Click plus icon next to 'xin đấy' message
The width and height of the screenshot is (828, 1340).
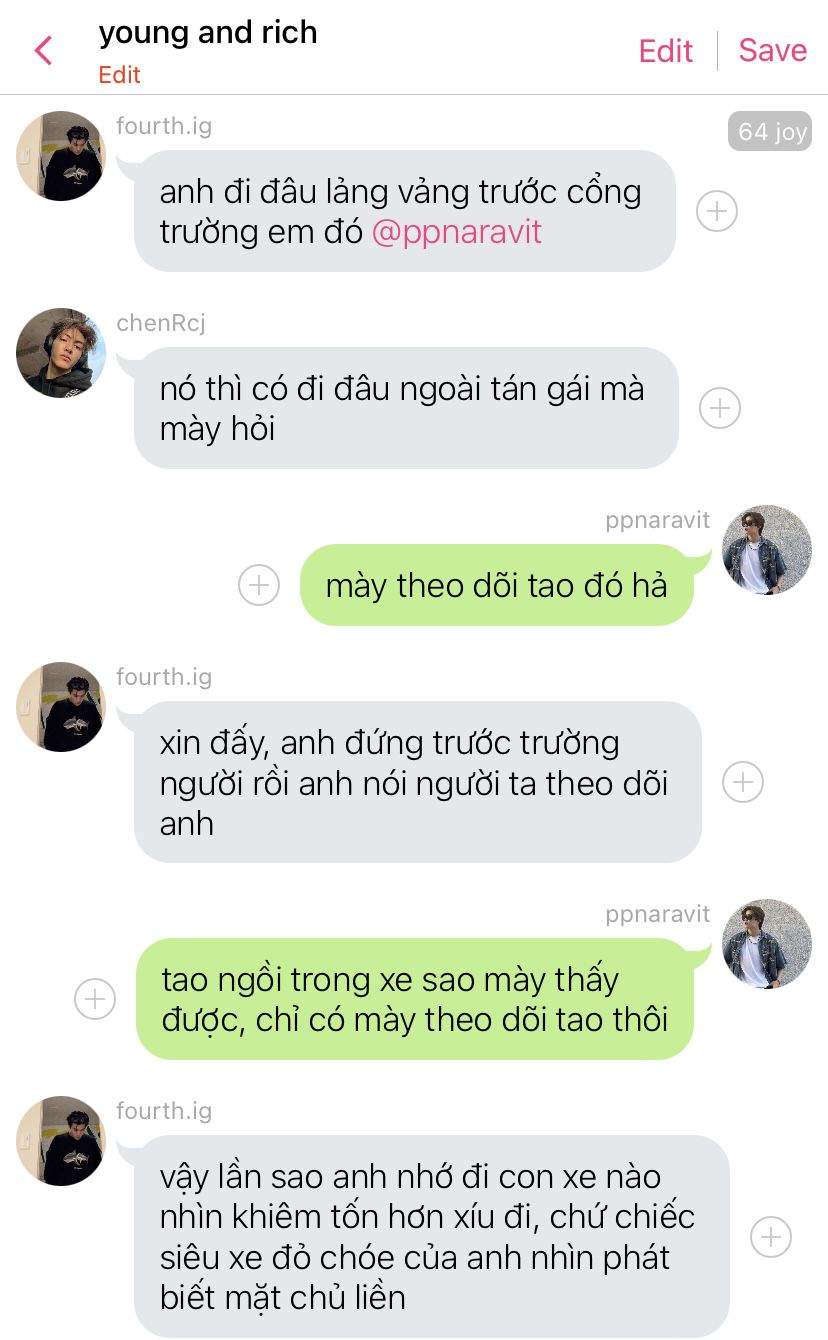[x=742, y=782]
